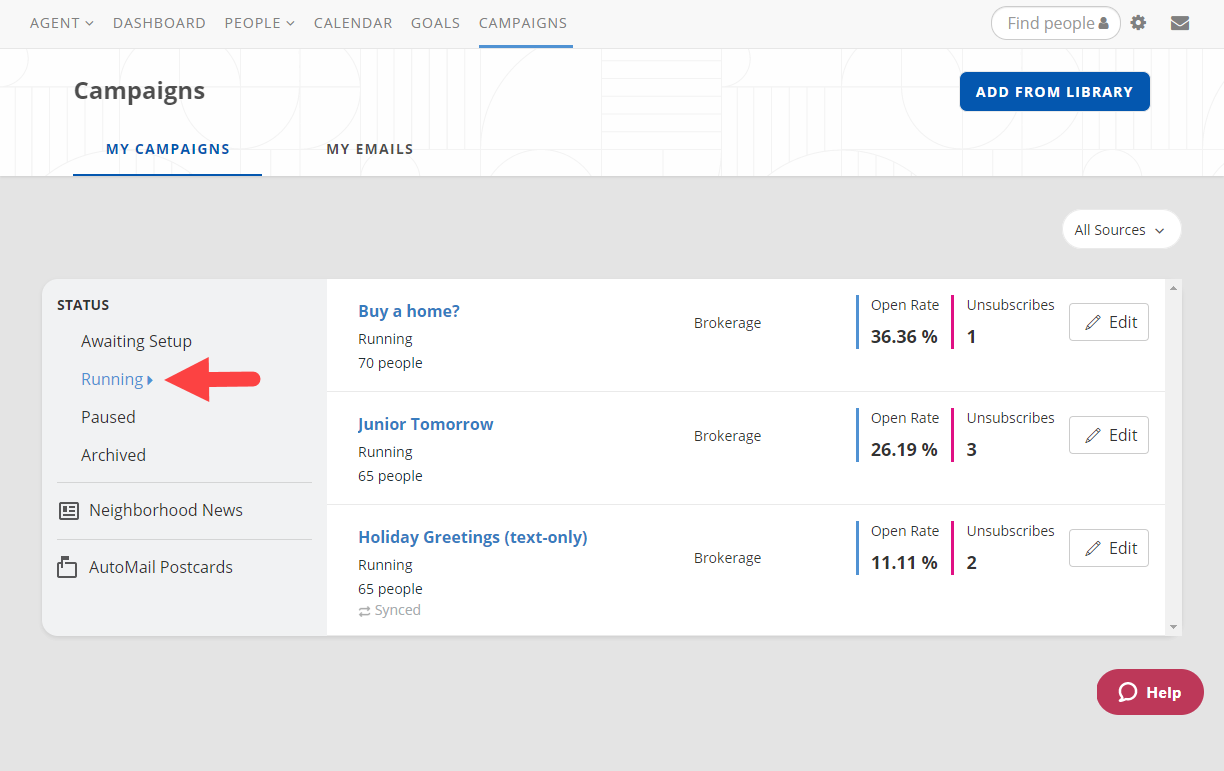Click the person icon in Find people
This screenshot has height=771, width=1224.
point(1103,24)
